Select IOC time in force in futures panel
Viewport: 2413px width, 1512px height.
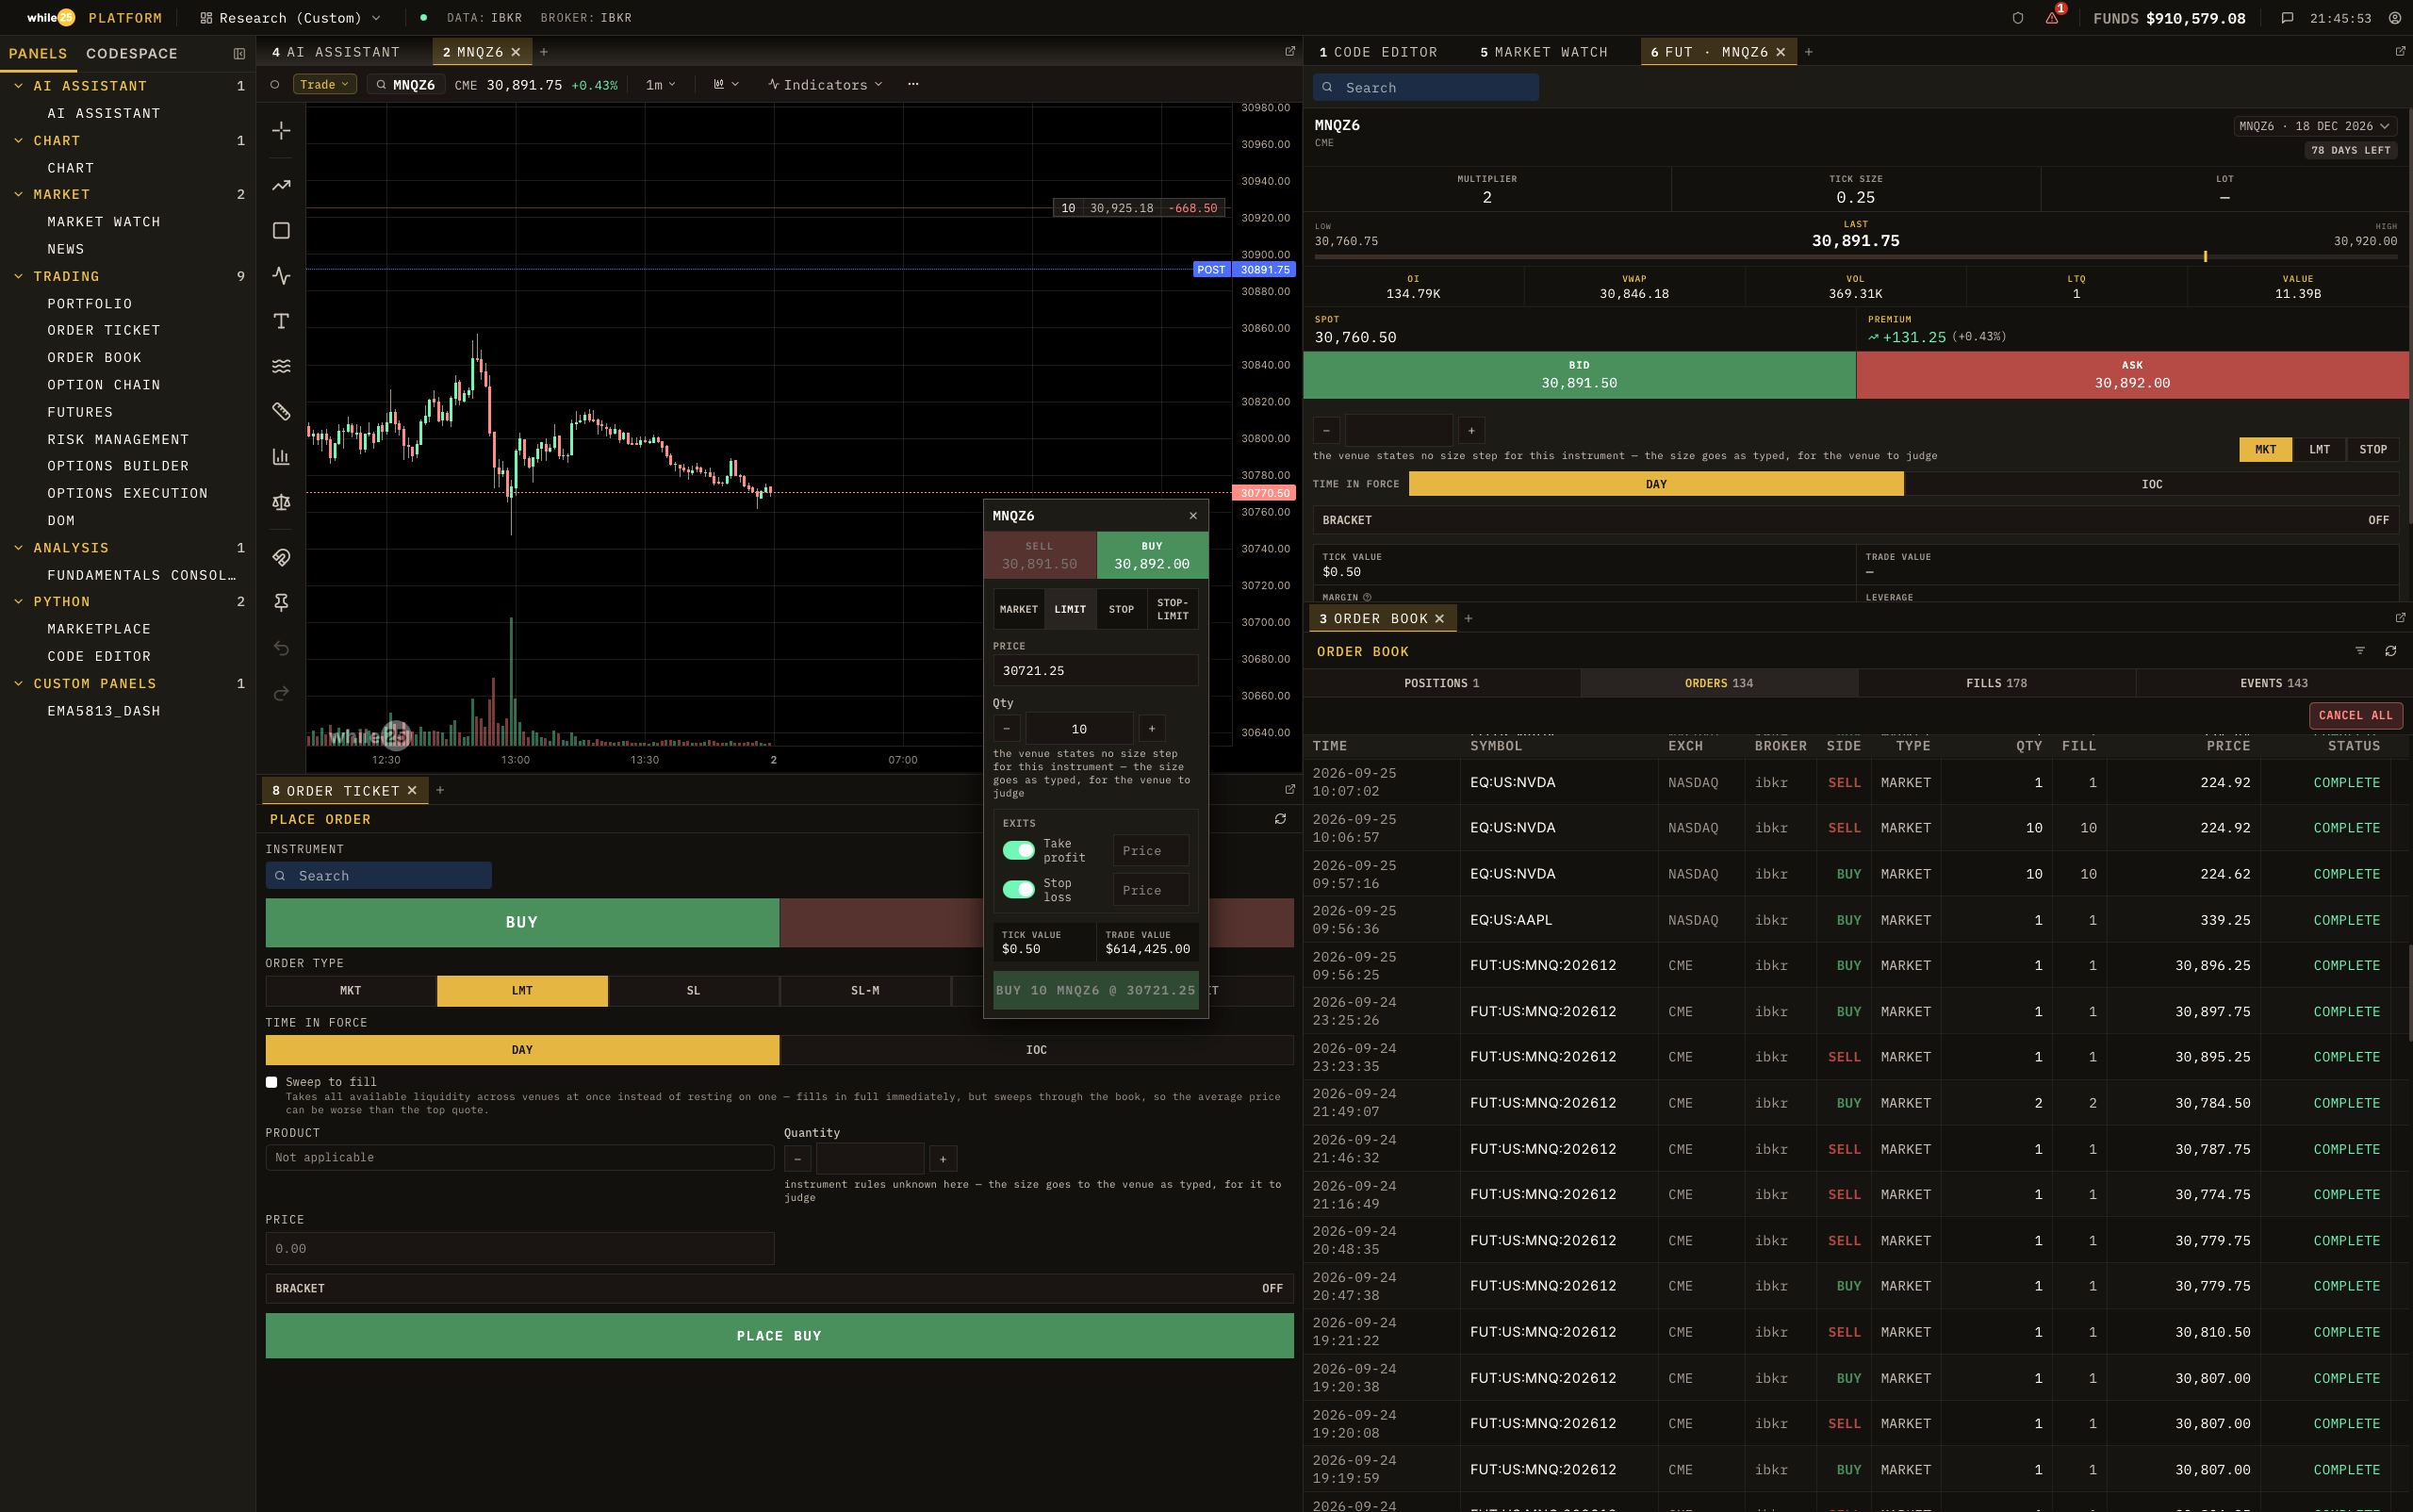(2151, 484)
